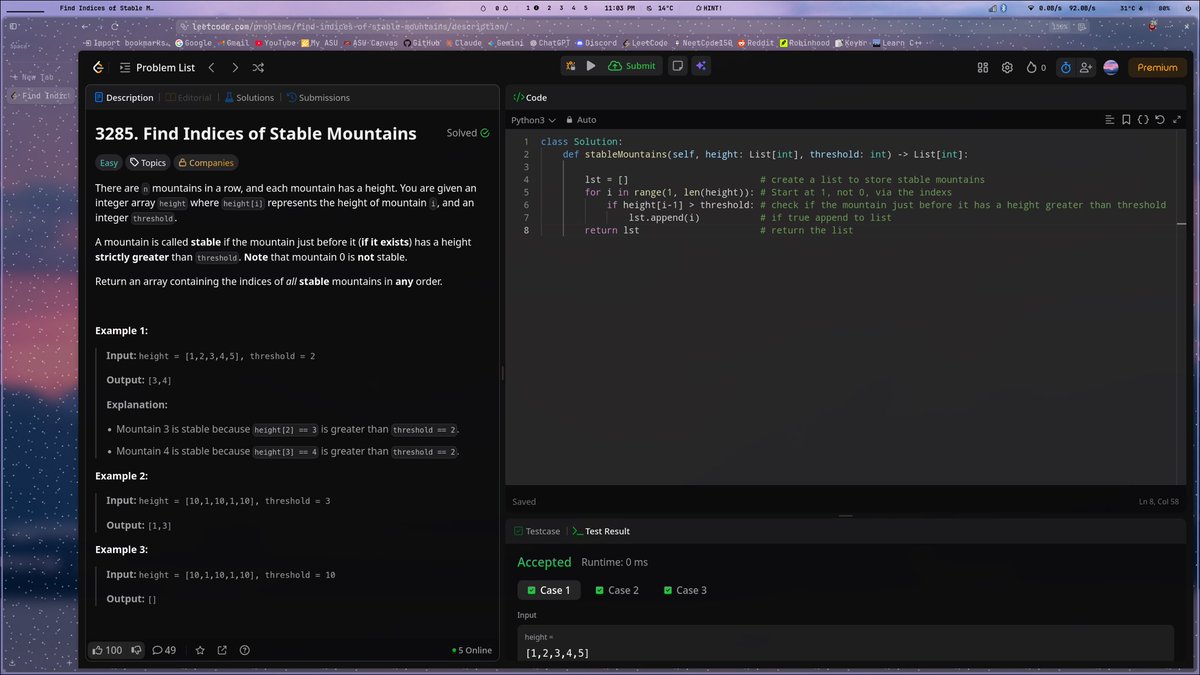Screen dimensions: 1200x675
Task: Like the problem with thumbs up
Action: (x=107, y=650)
